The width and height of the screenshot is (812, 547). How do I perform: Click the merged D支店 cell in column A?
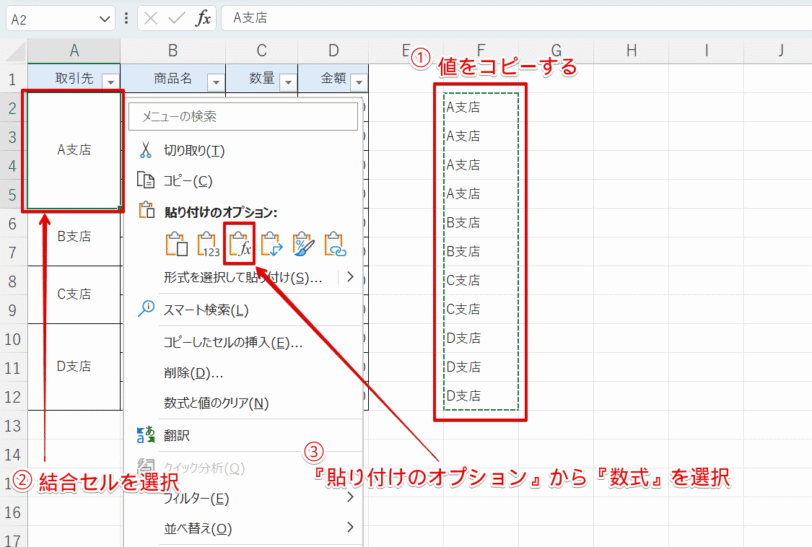pos(74,367)
